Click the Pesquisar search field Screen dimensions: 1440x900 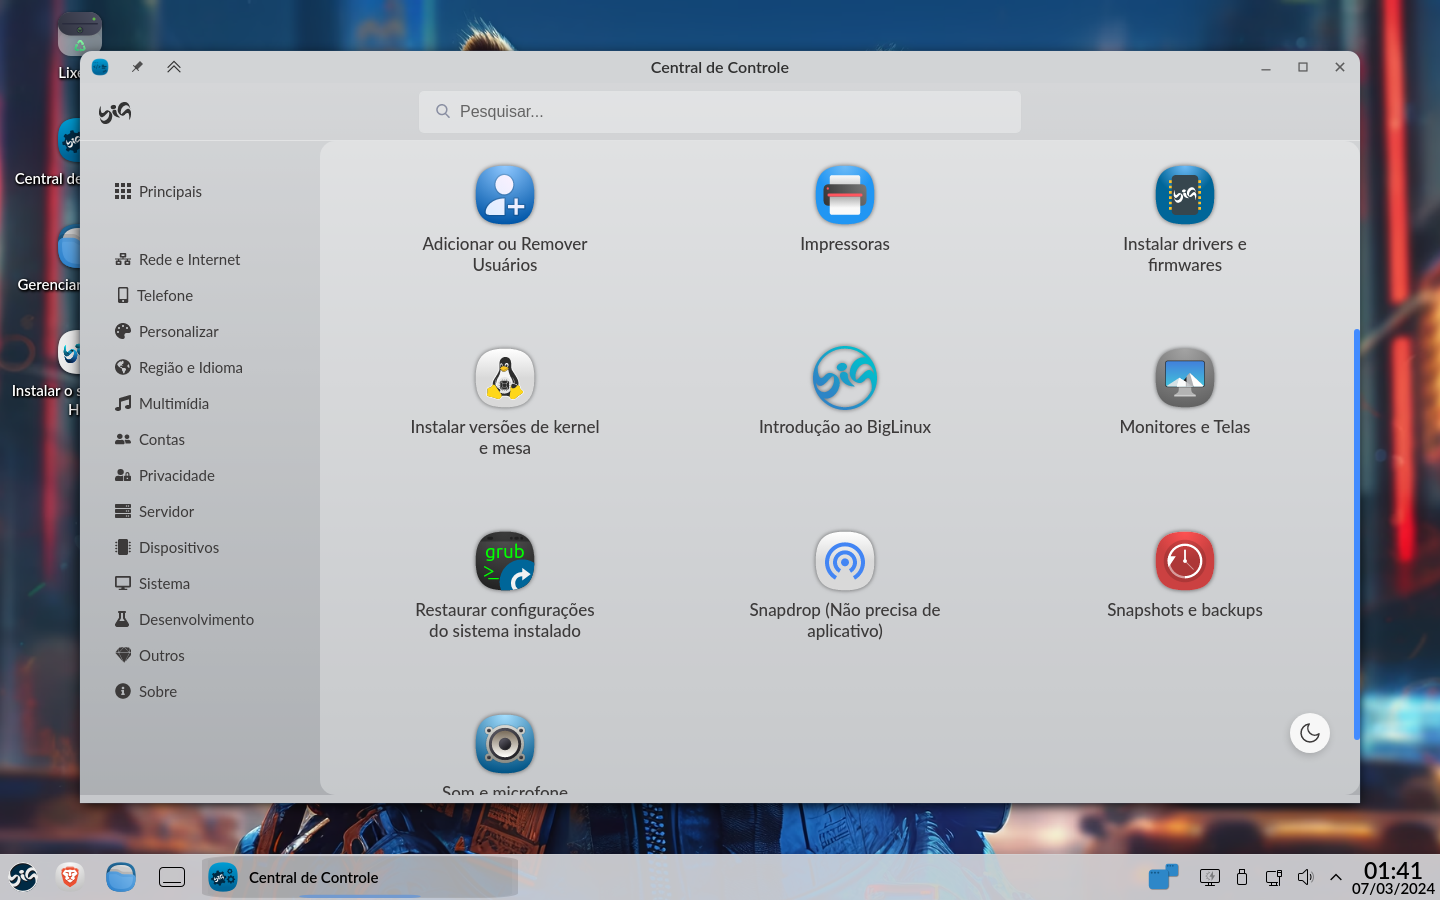click(x=720, y=112)
